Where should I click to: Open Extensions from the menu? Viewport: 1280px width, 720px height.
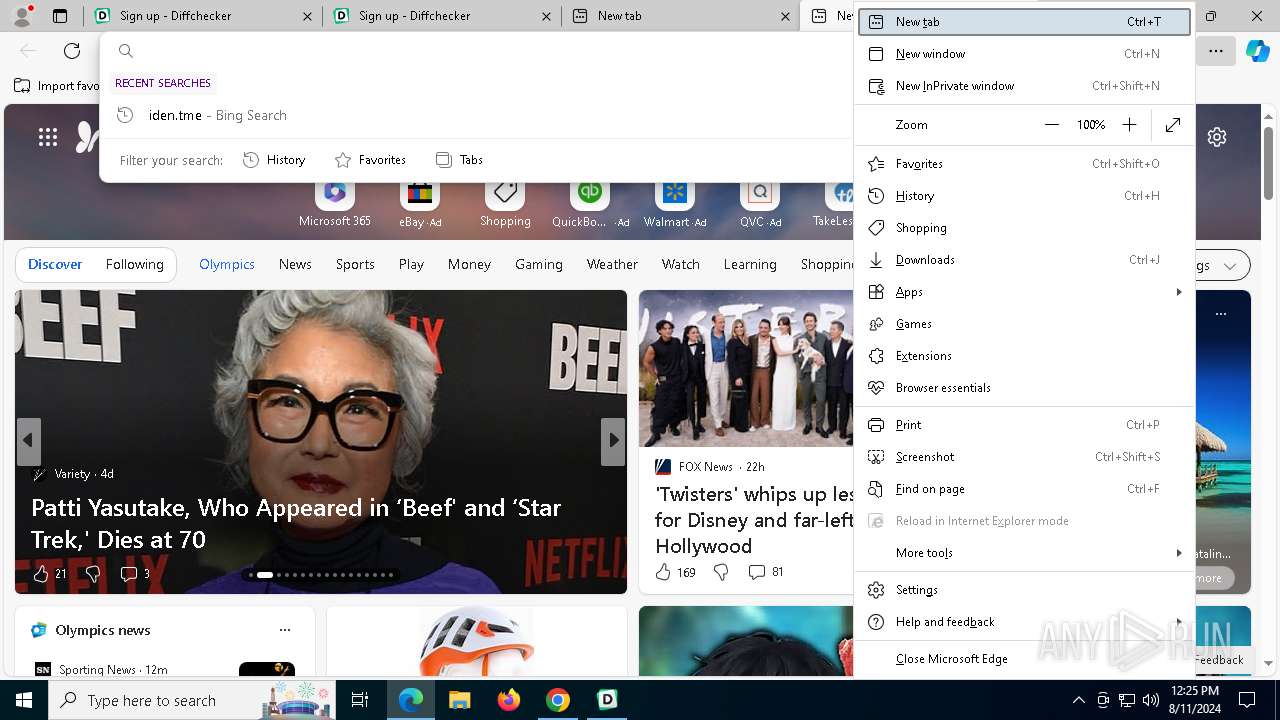pyautogui.click(x=1025, y=356)
